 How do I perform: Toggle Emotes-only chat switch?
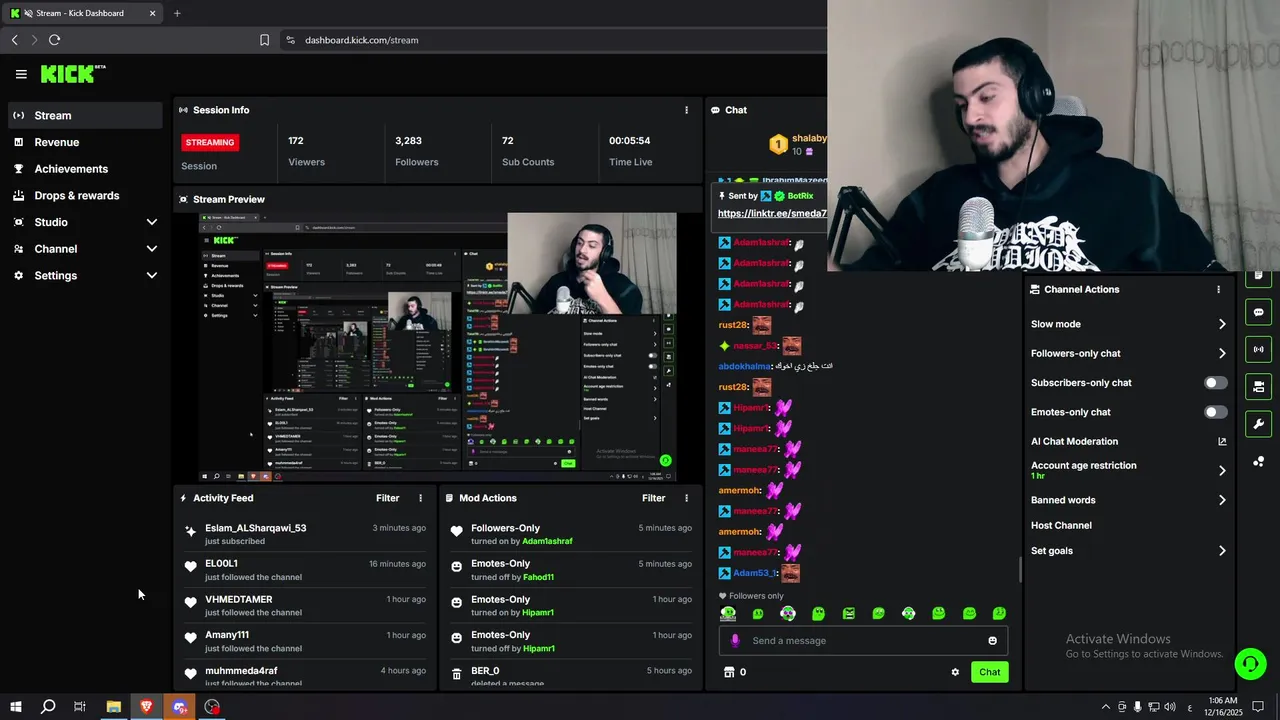[x=1215, y=412]
